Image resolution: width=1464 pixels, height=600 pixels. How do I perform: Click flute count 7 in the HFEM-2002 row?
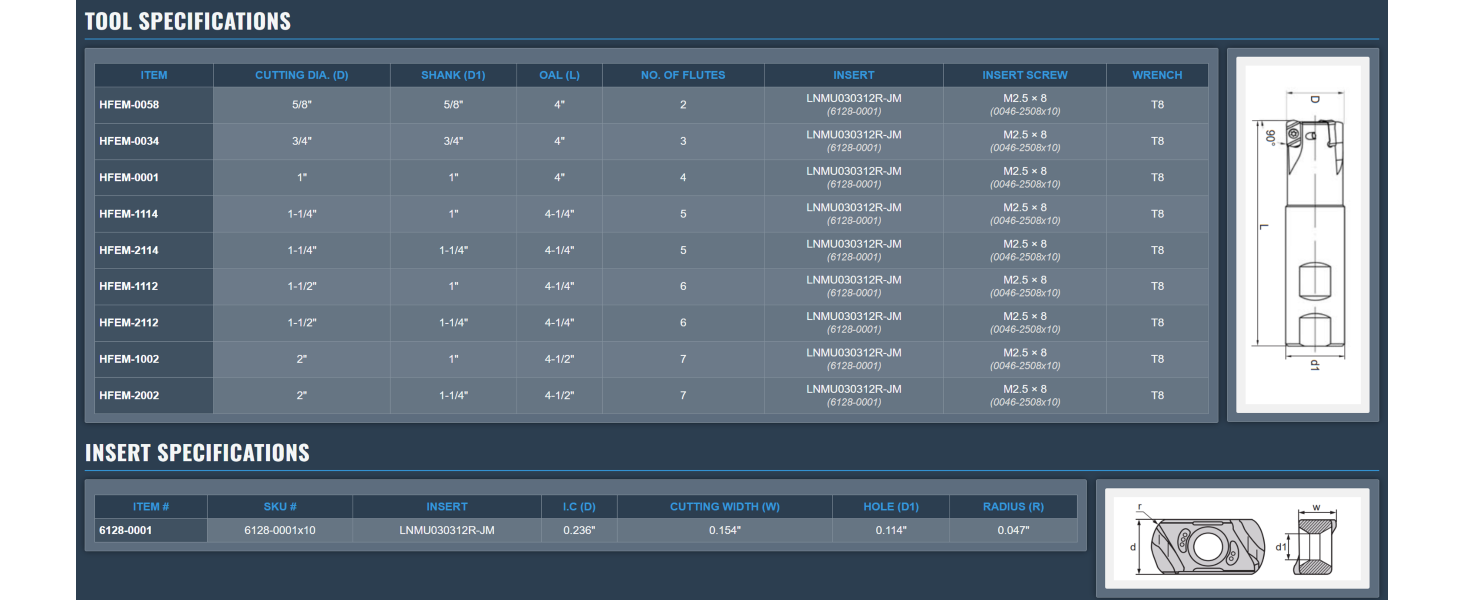[683, 395]
